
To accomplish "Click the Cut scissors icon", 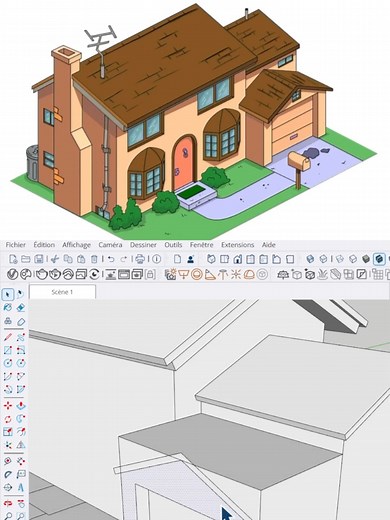I will click(55, 259).
